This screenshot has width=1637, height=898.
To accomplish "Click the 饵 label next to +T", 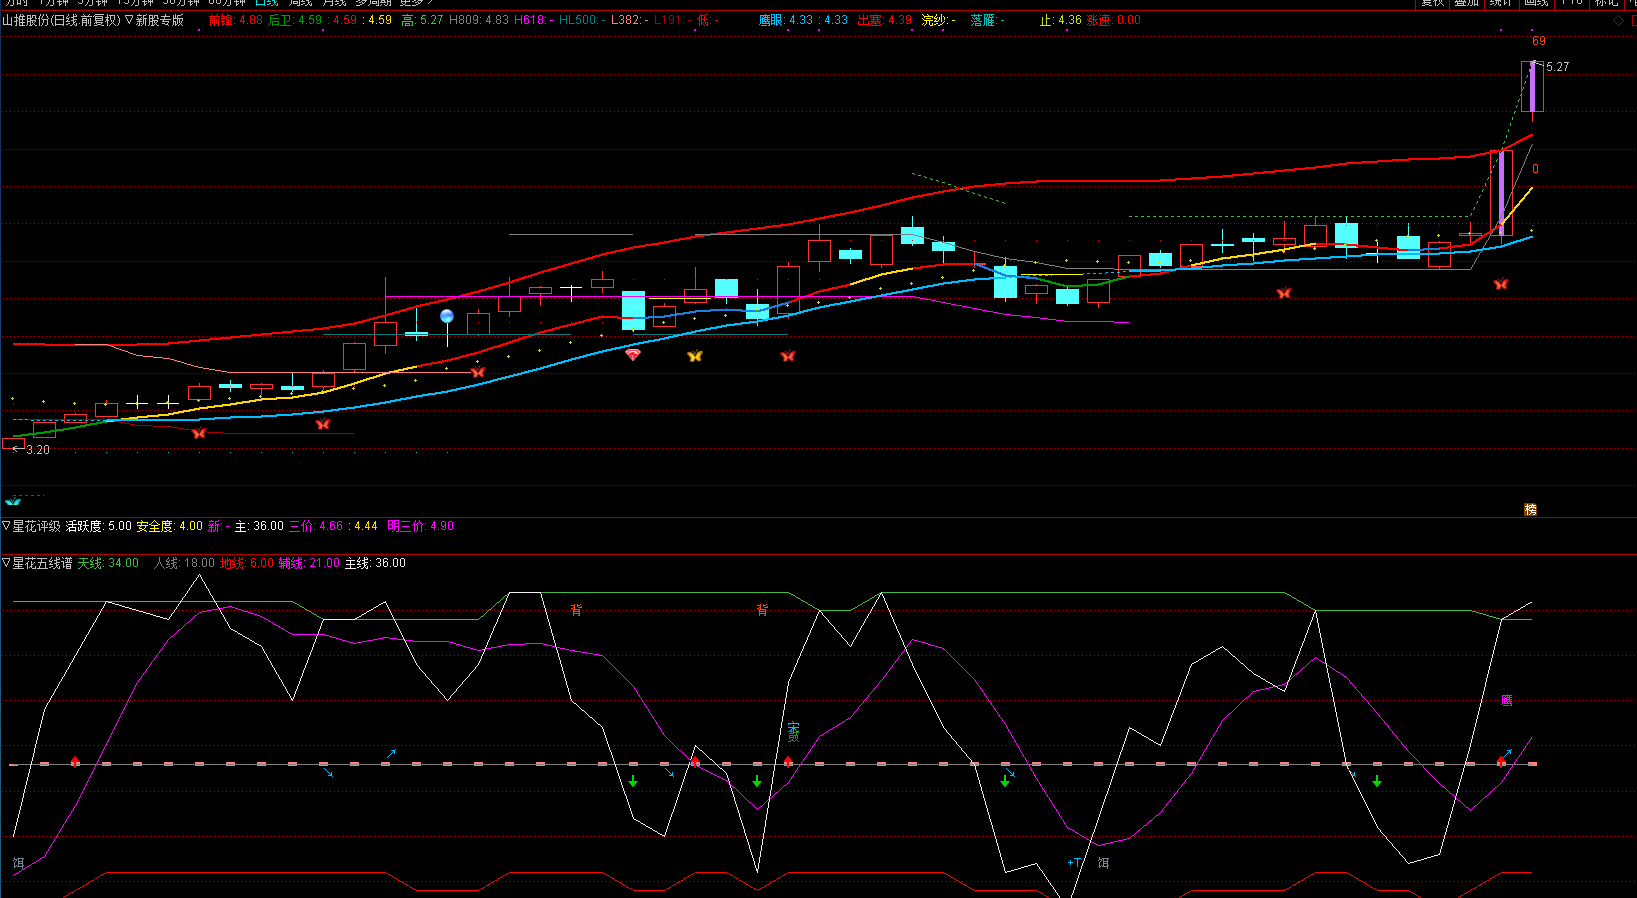I will pyautogui.click(x=1103, y=862).
